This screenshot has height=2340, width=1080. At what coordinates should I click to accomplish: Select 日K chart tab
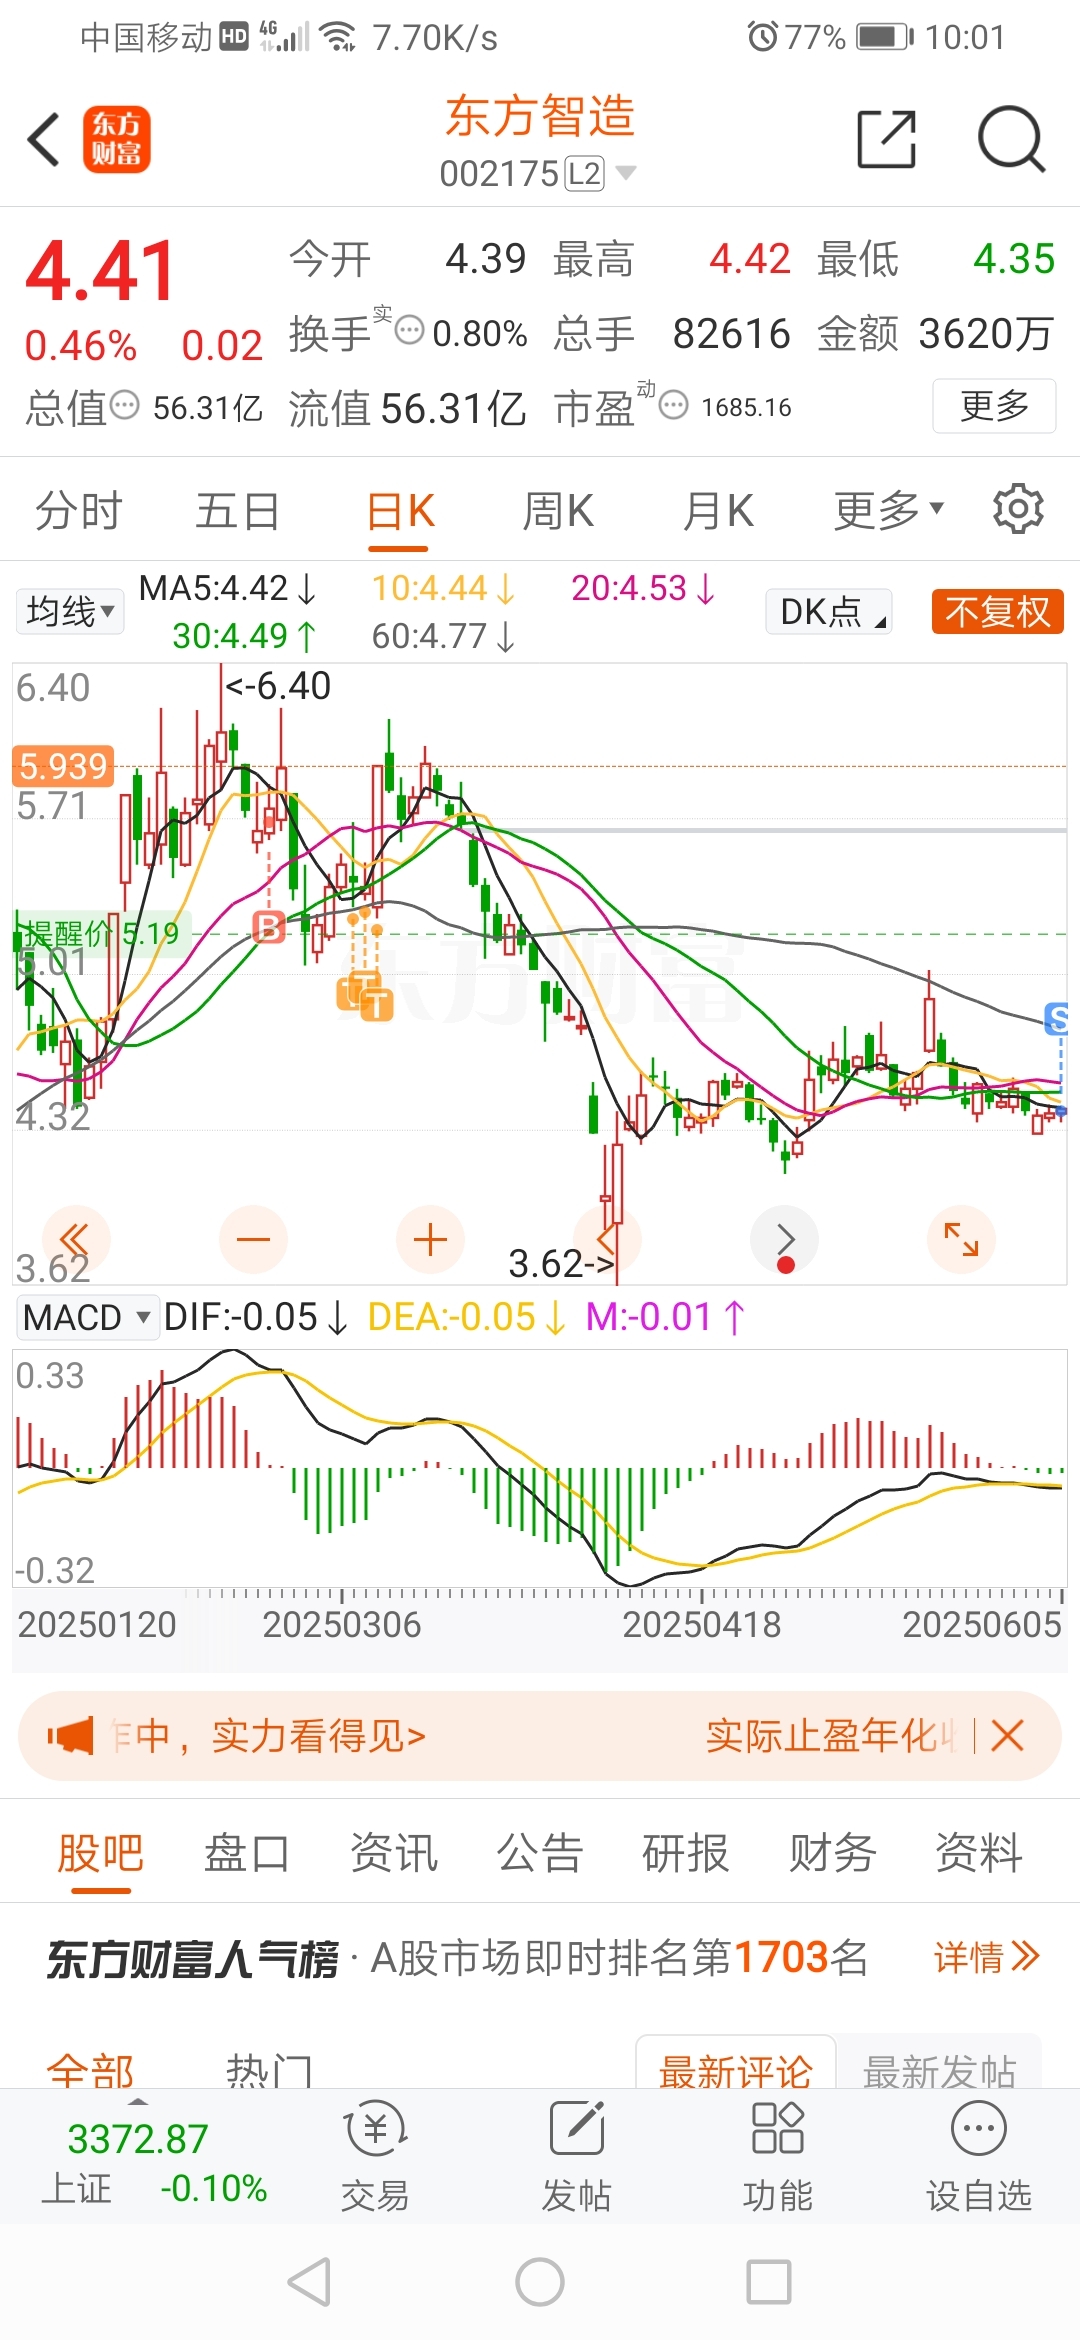(400, 510)
